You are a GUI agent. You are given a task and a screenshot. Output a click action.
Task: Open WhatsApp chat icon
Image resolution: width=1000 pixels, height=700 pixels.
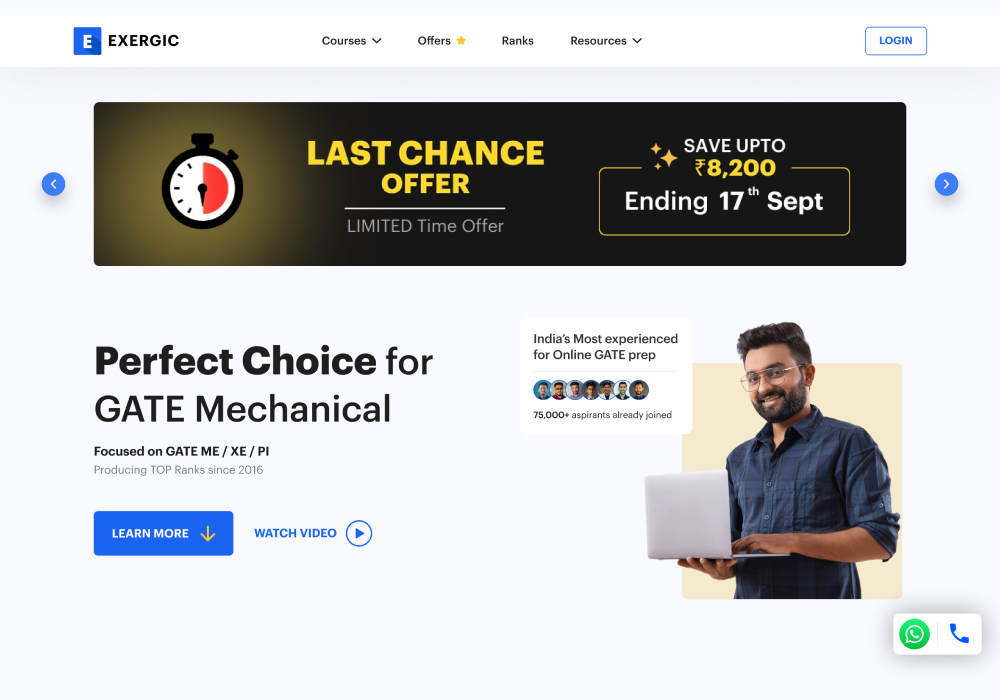[914, 634]
